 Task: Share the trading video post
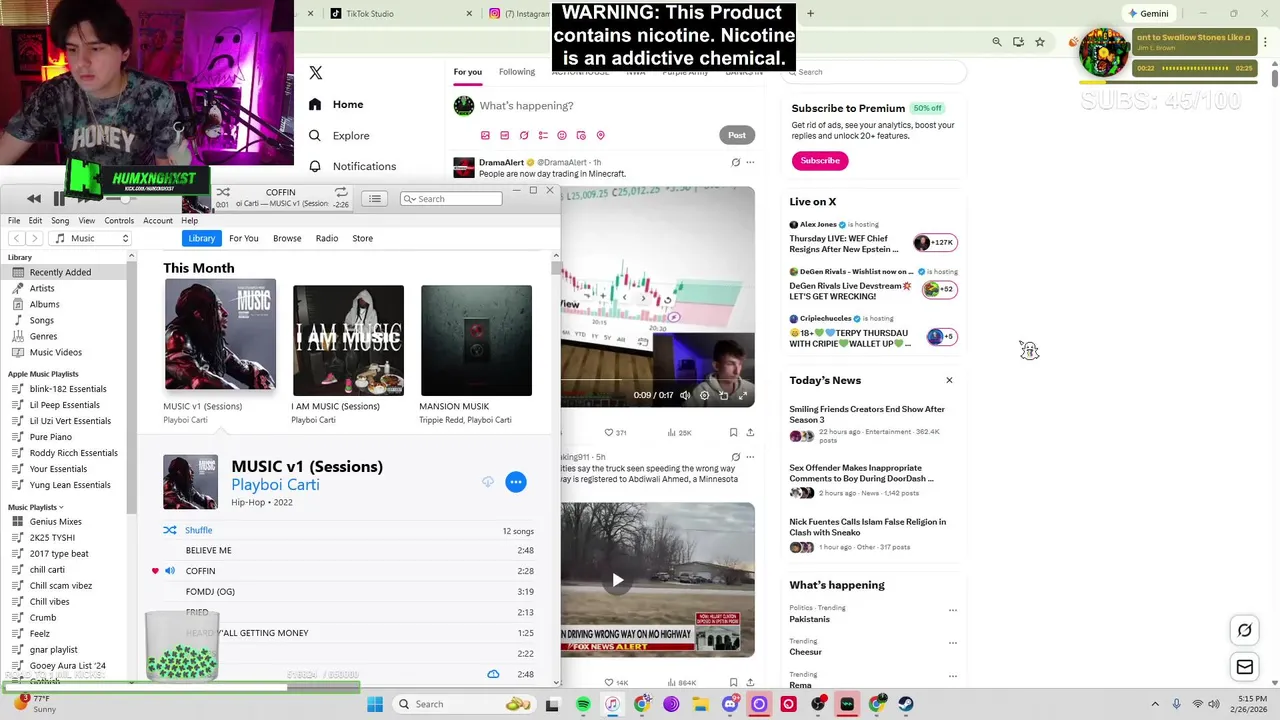750,432
